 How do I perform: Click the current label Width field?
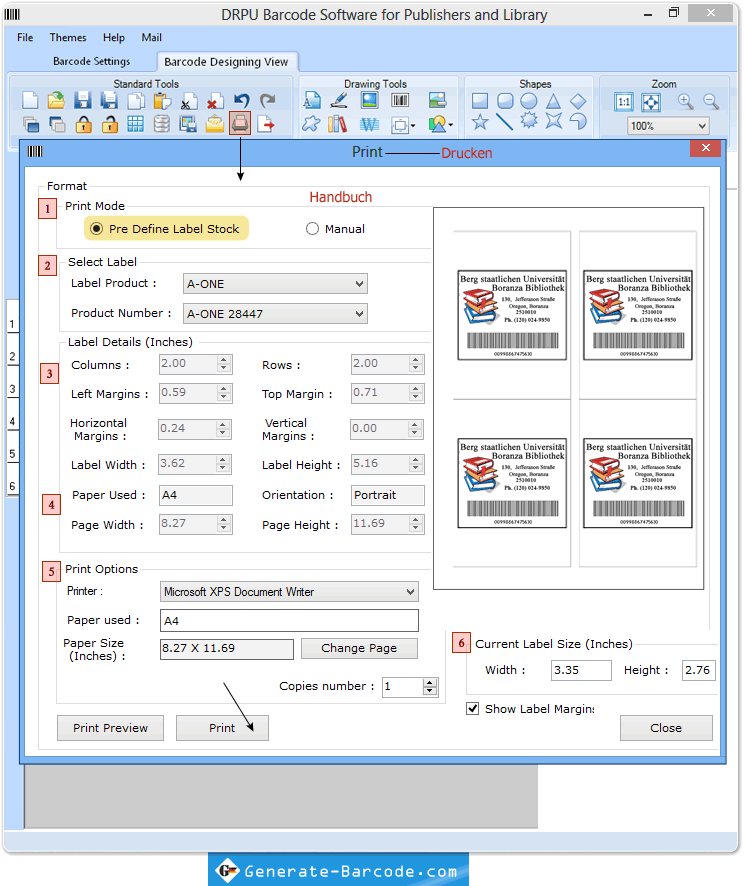pos(581,670)
